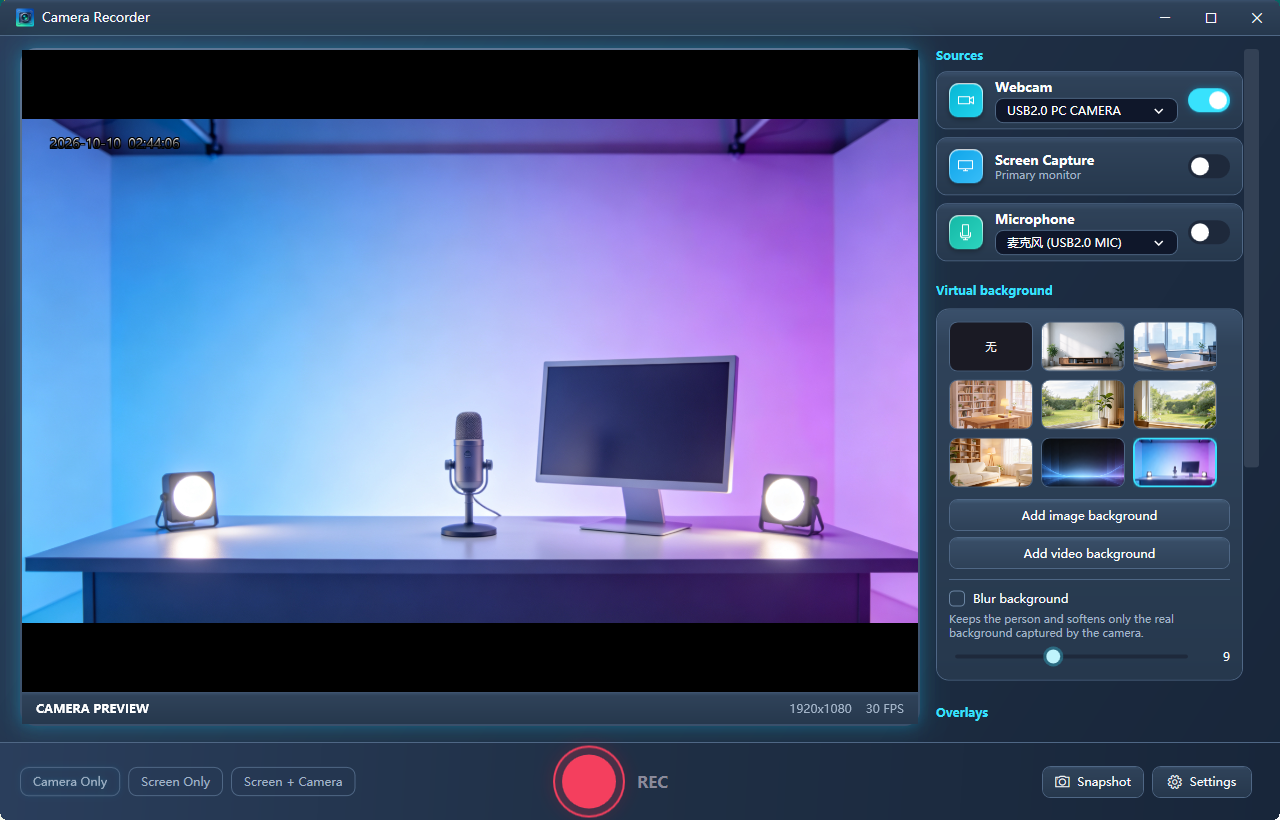This screenshot has height=820, width=1280.
Task: Click the CAMERA PREVIEW label
Action: click(x=92, y=709)
